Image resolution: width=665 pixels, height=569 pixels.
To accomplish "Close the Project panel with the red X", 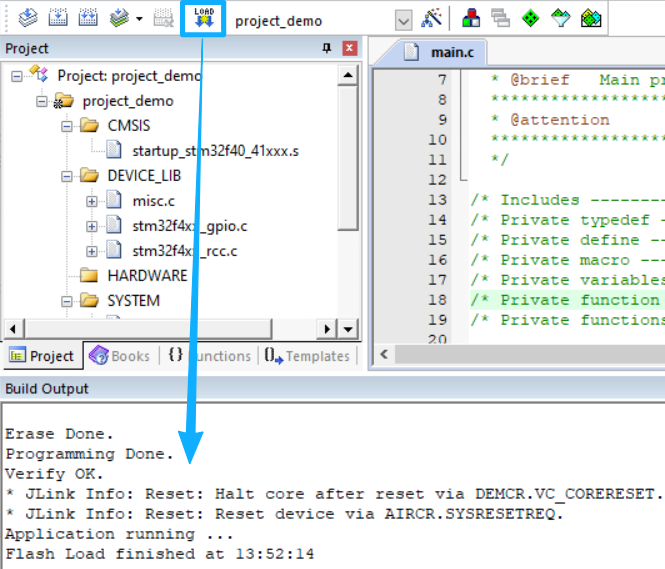I will 349,48.
